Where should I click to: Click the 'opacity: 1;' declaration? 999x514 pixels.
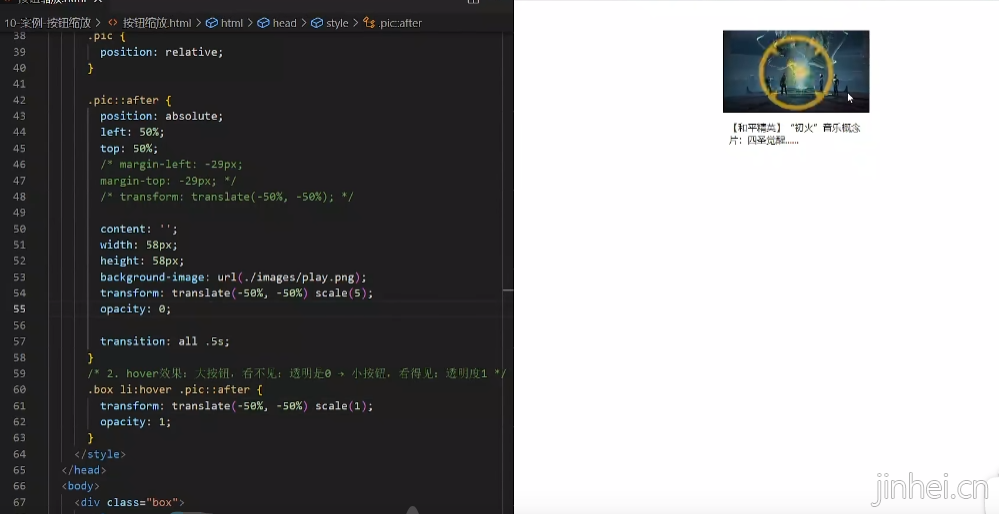tap(135, 422)
